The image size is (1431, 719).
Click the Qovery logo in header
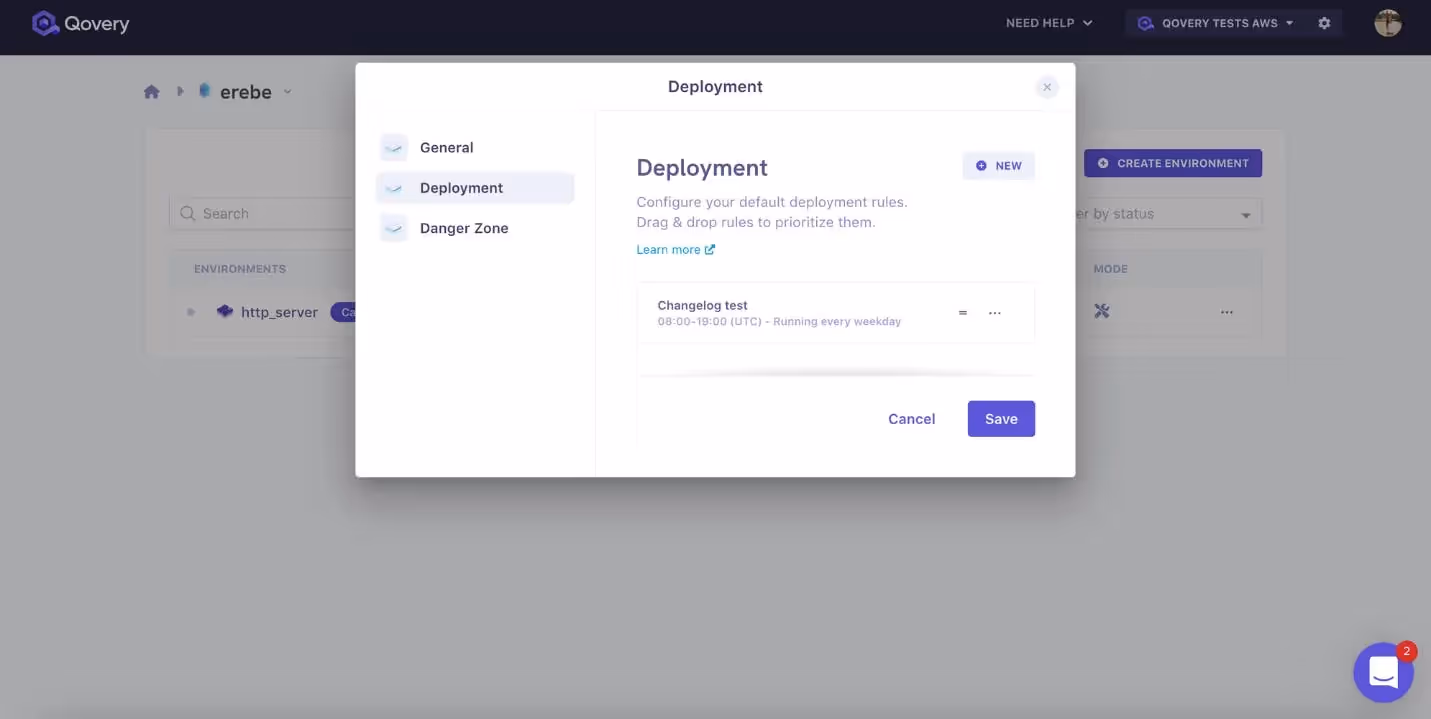coord(80,23)
